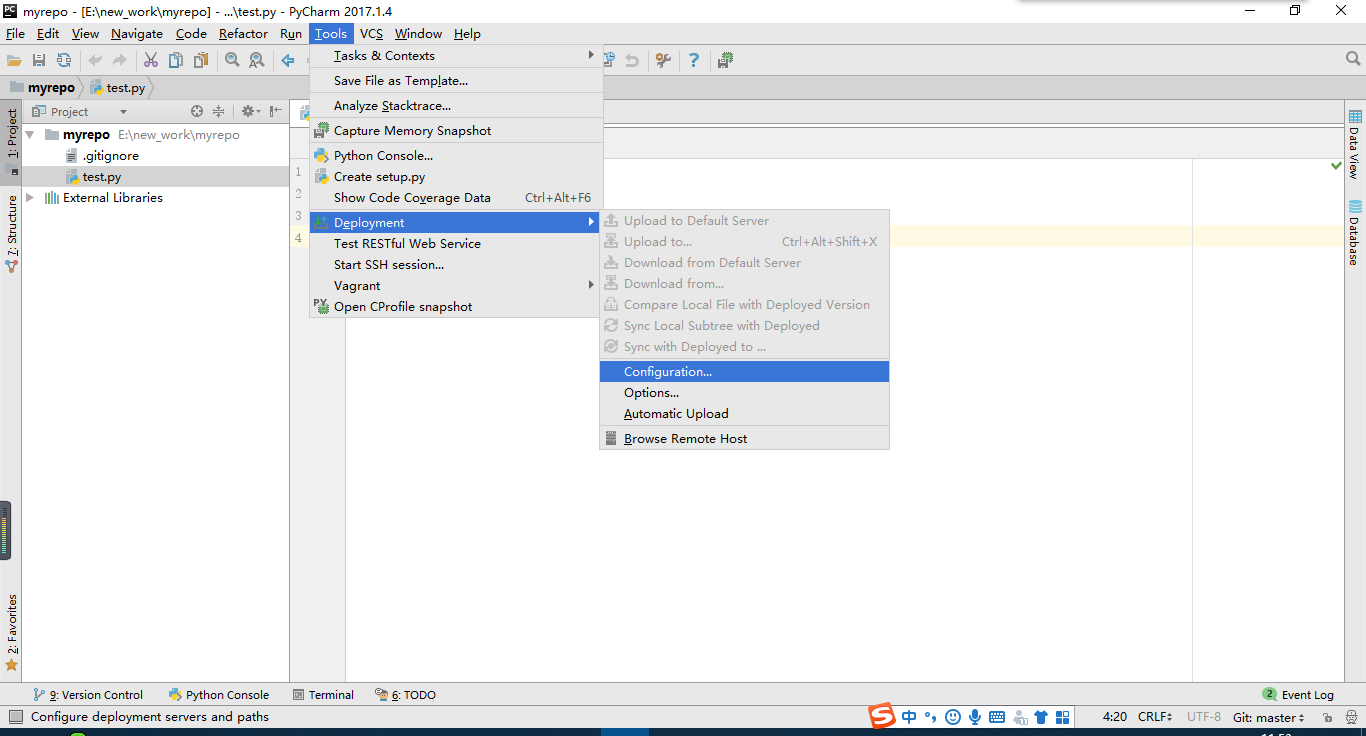Click the Copy toolbar icon
Screen dimensions: 1366x736
[176, 61]
